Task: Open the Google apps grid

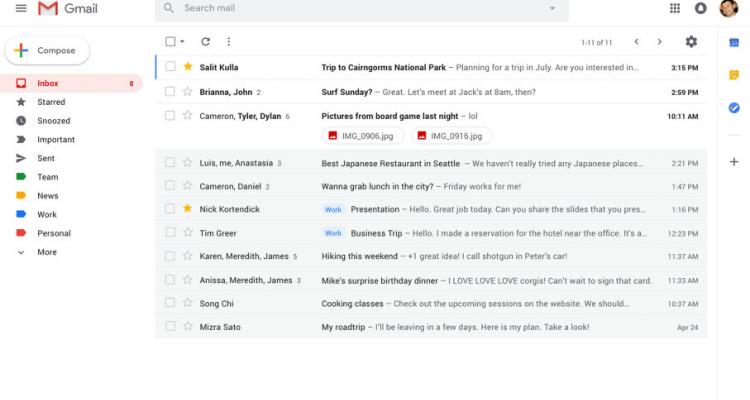Action: pos(674,9)
